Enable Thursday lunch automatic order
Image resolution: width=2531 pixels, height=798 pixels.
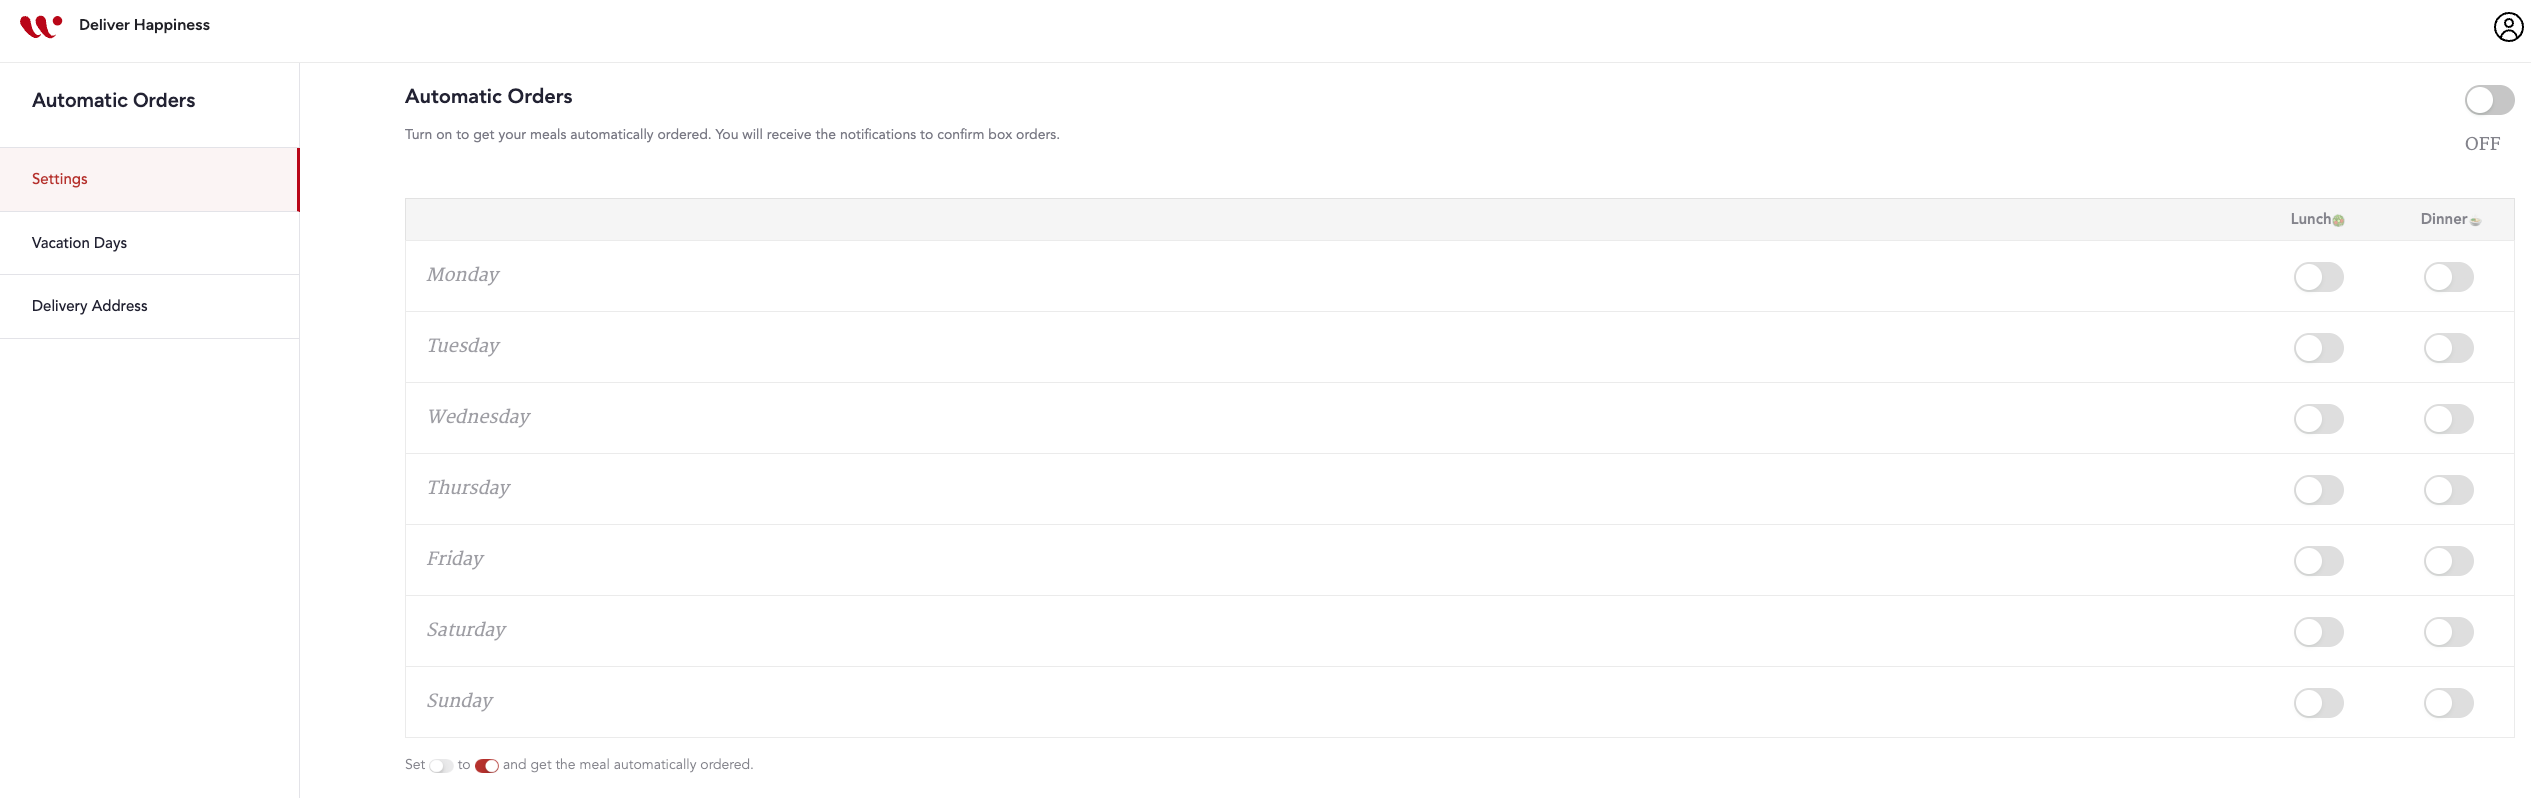coord(2318,490)
